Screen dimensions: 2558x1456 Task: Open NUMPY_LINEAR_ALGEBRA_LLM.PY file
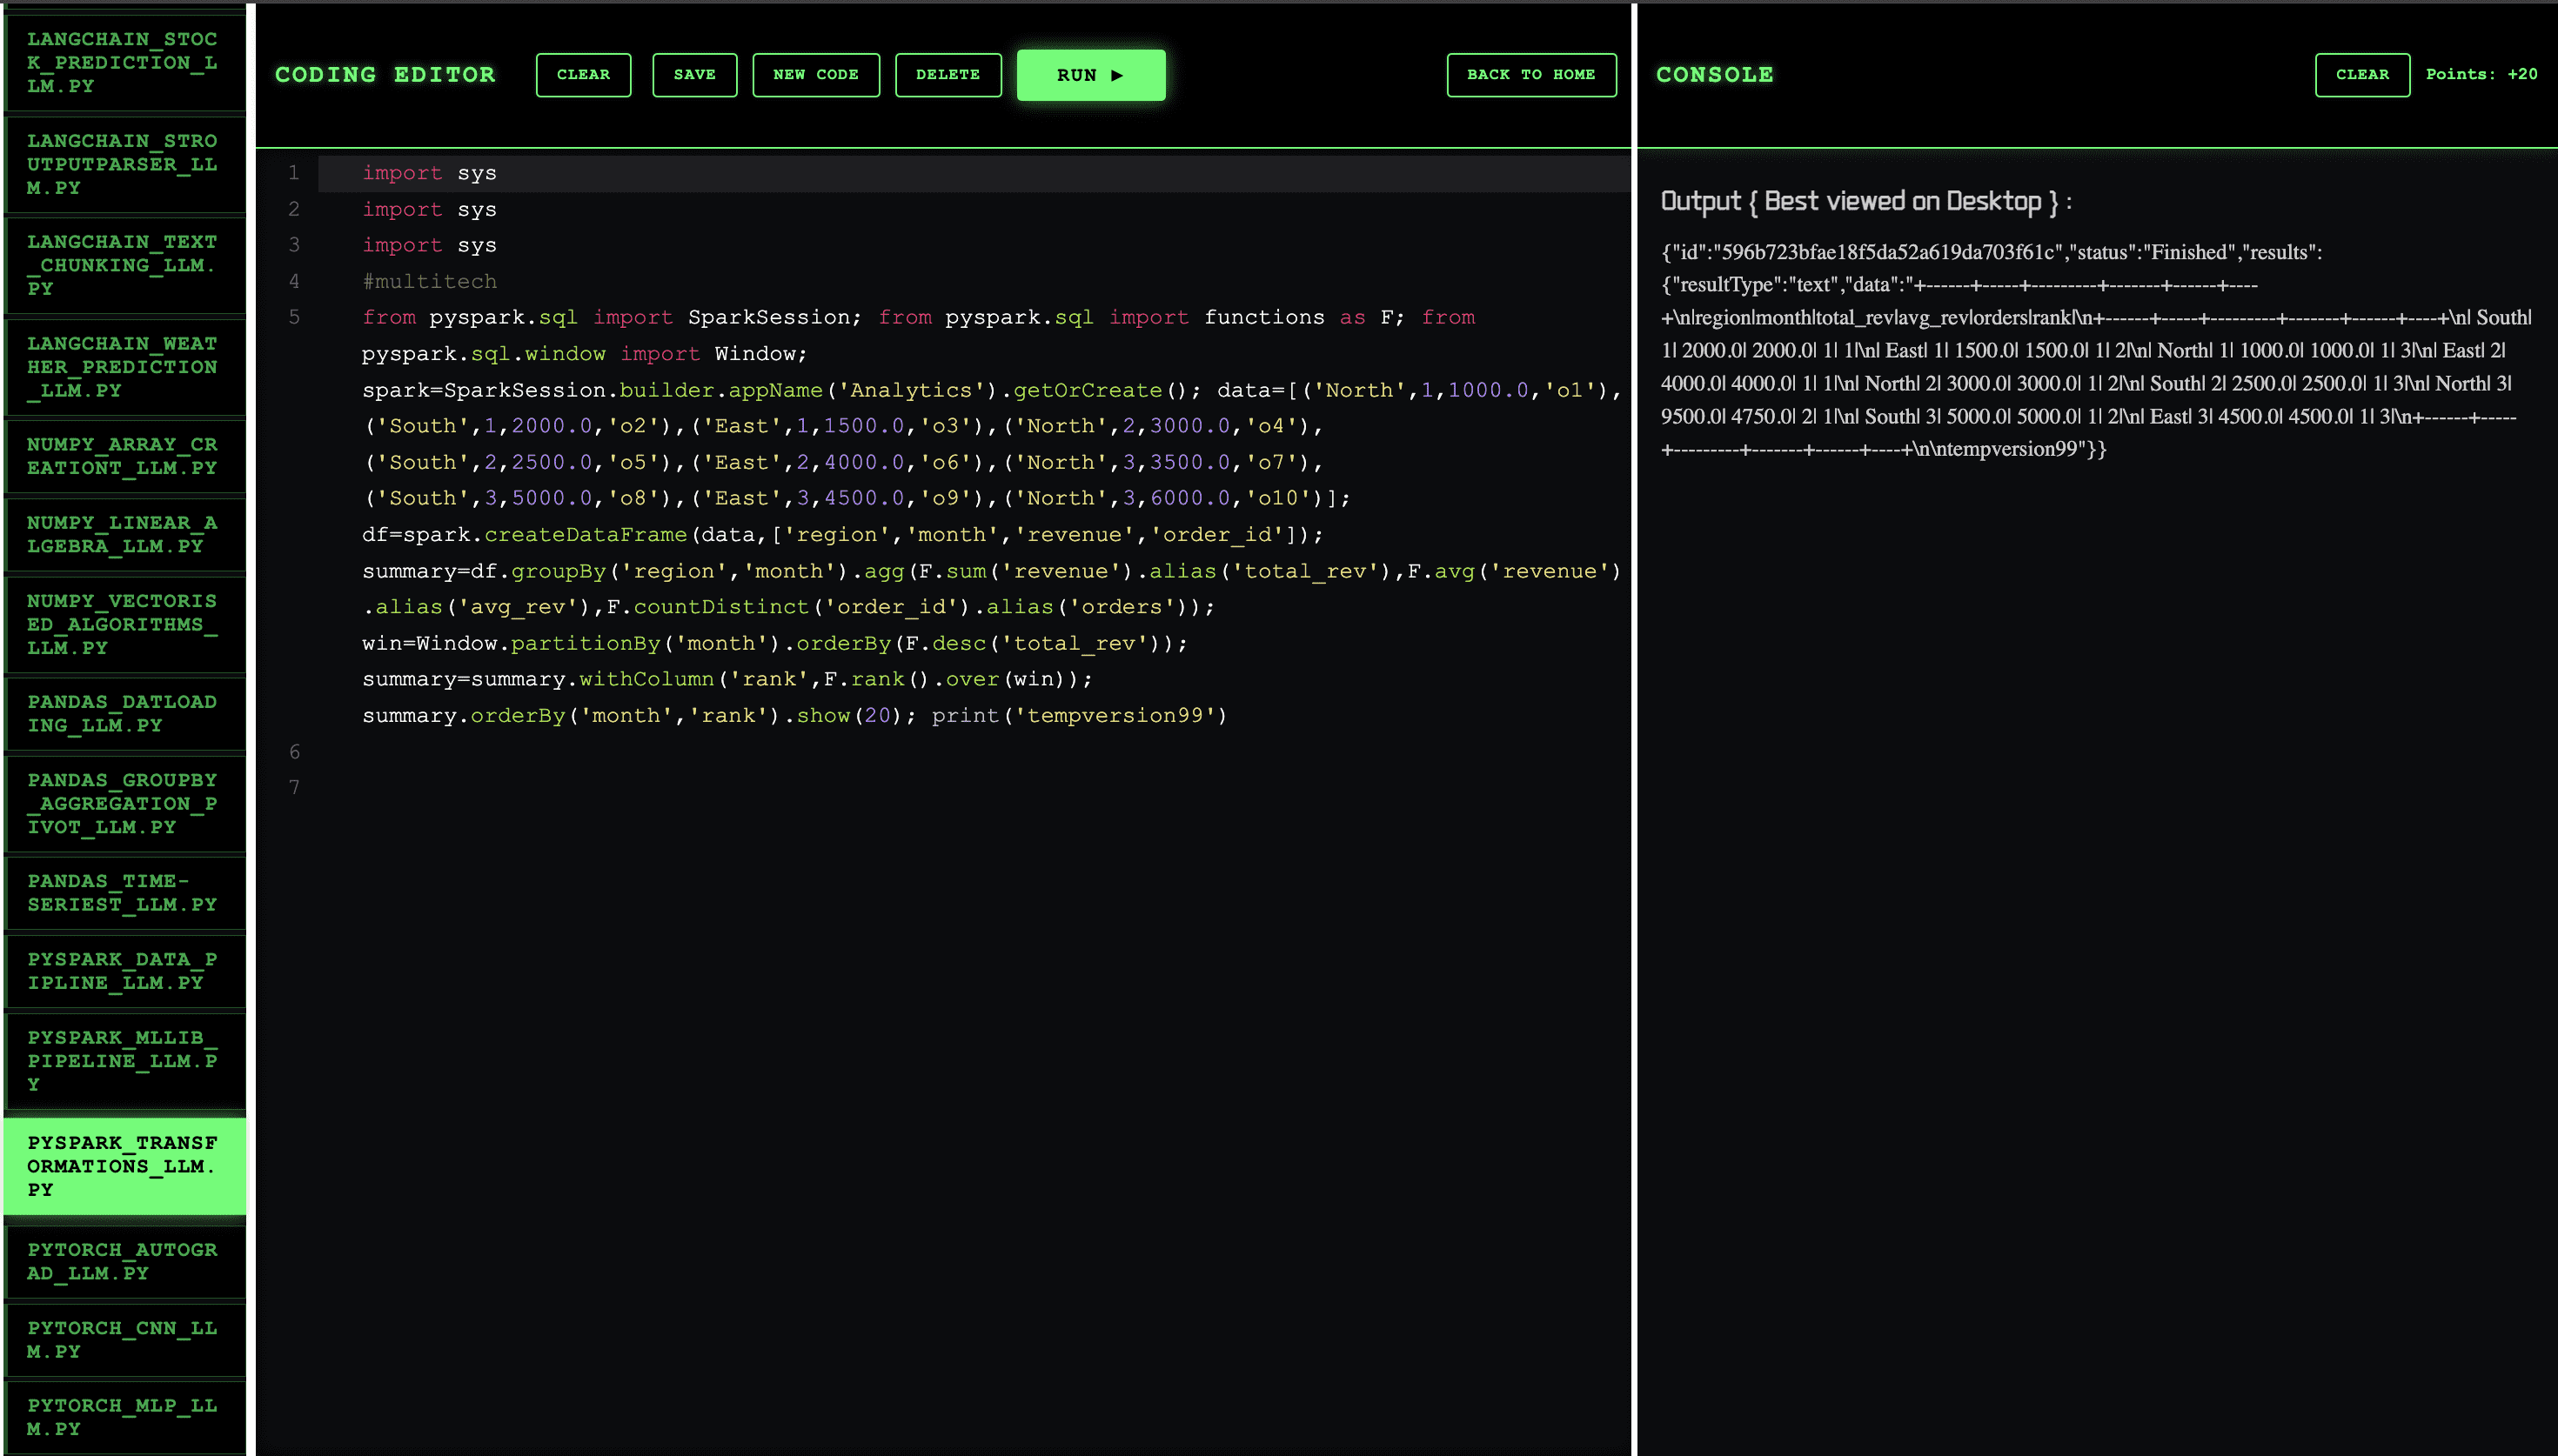point(124,534)
